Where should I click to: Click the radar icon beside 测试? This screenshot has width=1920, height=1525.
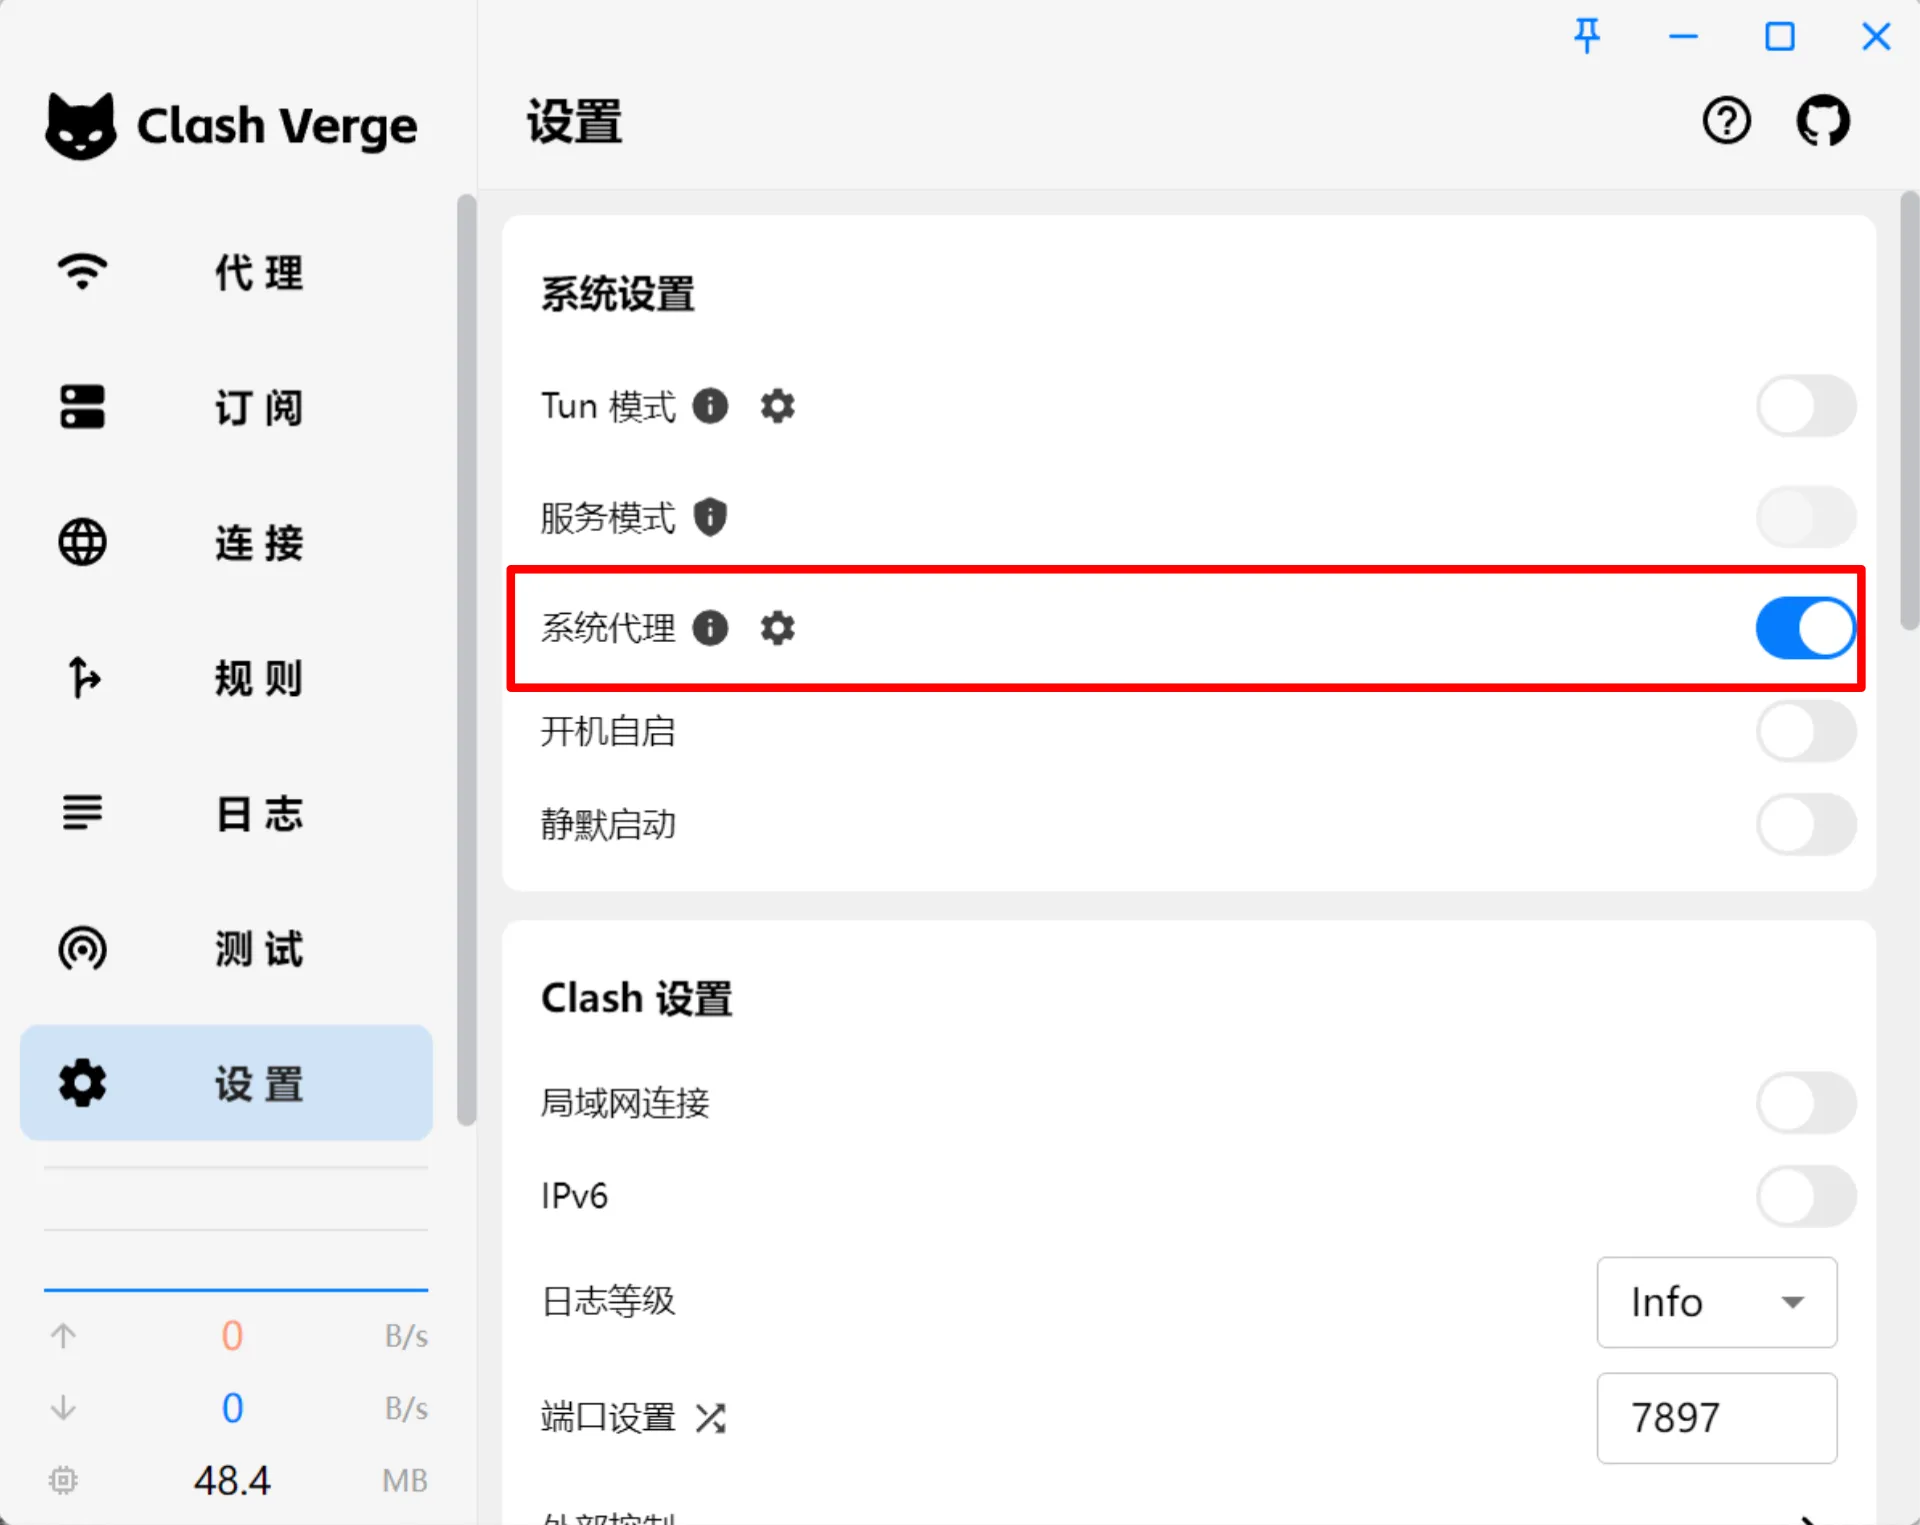(x=82, y=948)
